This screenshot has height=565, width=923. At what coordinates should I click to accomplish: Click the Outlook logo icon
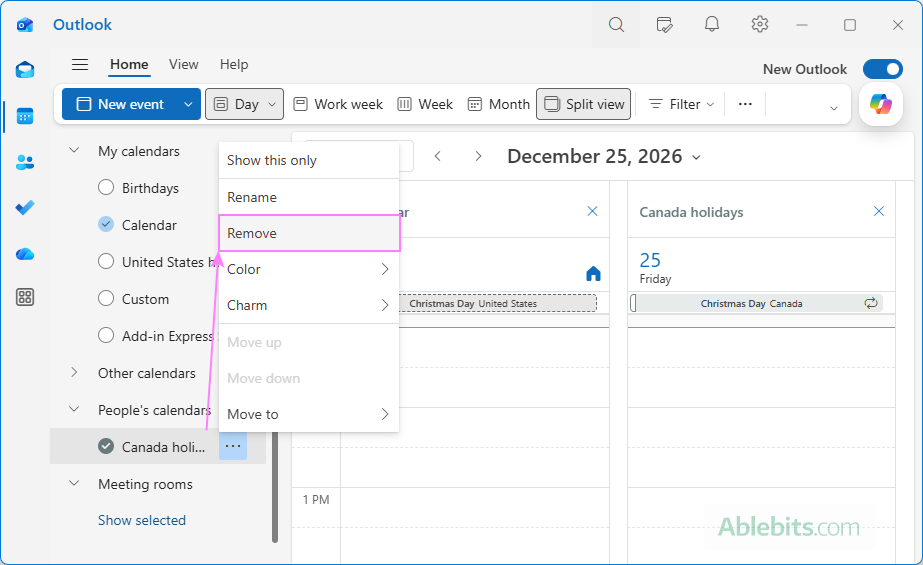25,25
